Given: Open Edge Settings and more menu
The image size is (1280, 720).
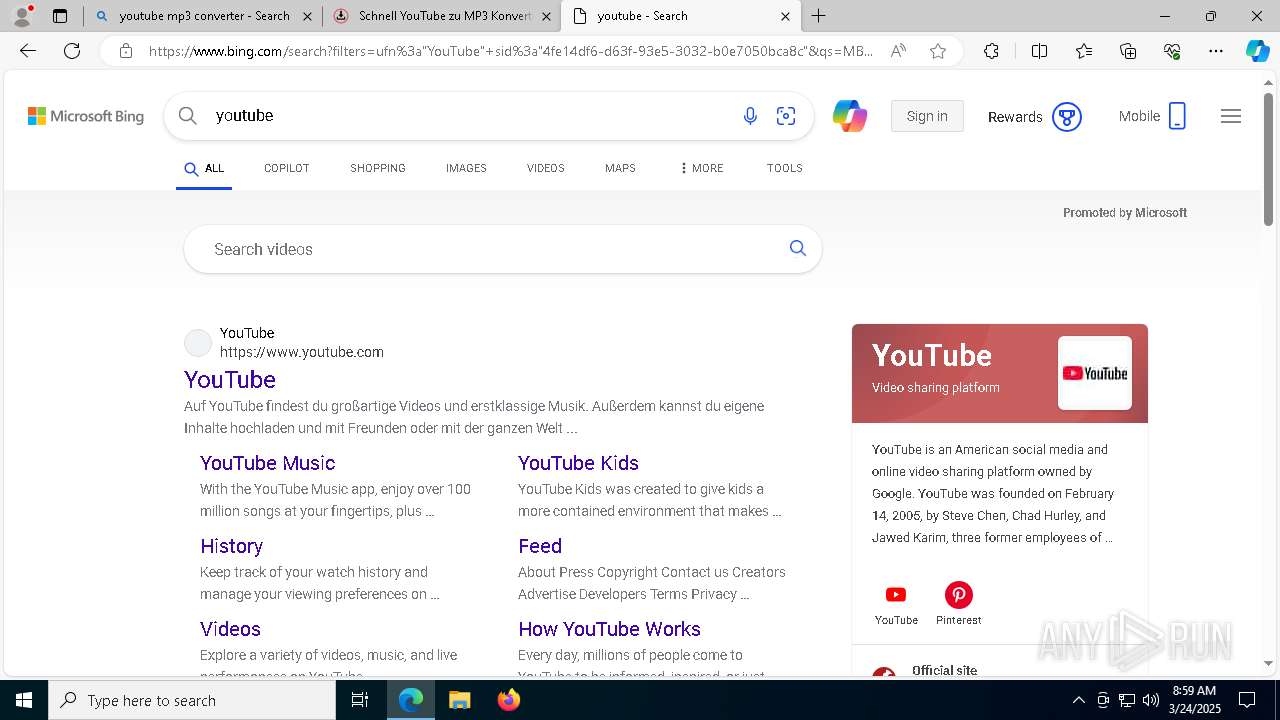Looking at the screenshot, I should point(1216,51).
